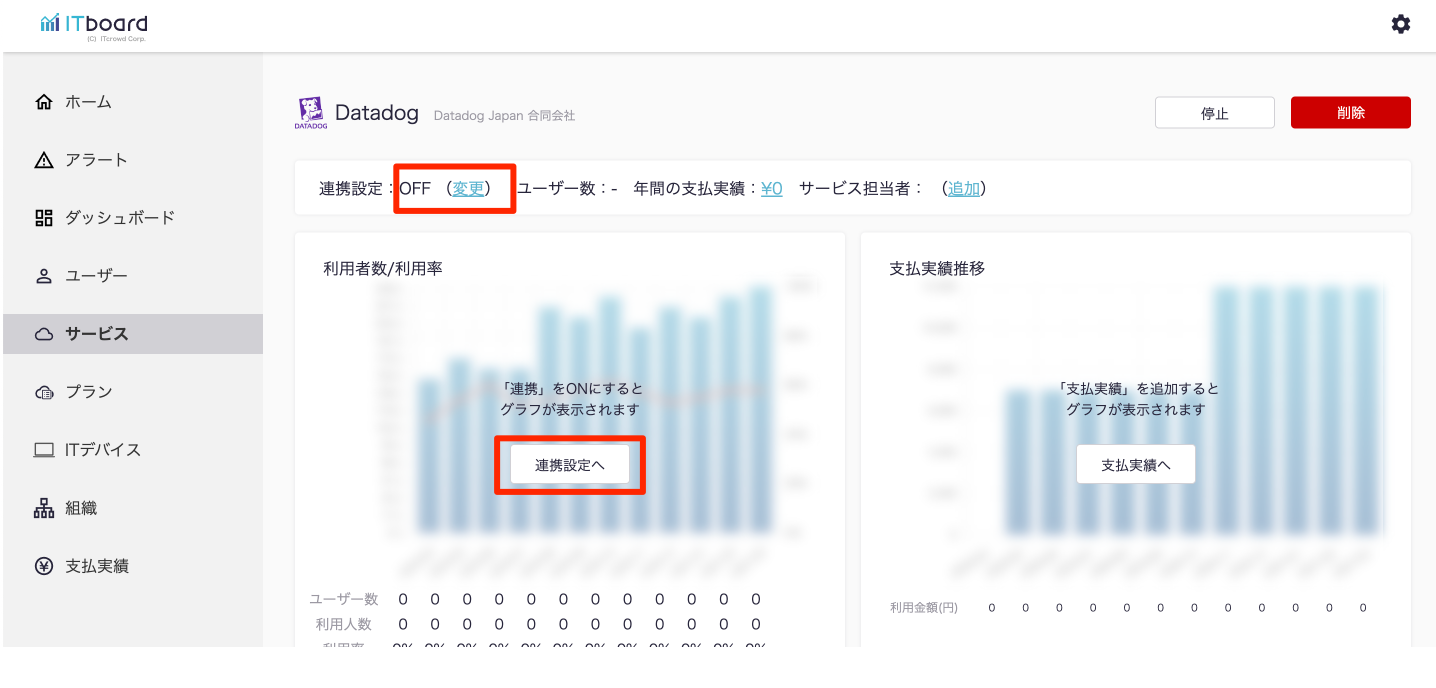Click the 連携設定へ button

(570, 465)
